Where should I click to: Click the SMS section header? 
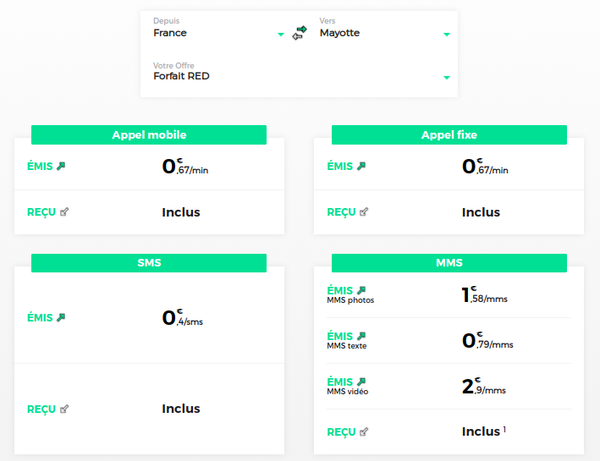pyautogui.click(x=149, y=263)
